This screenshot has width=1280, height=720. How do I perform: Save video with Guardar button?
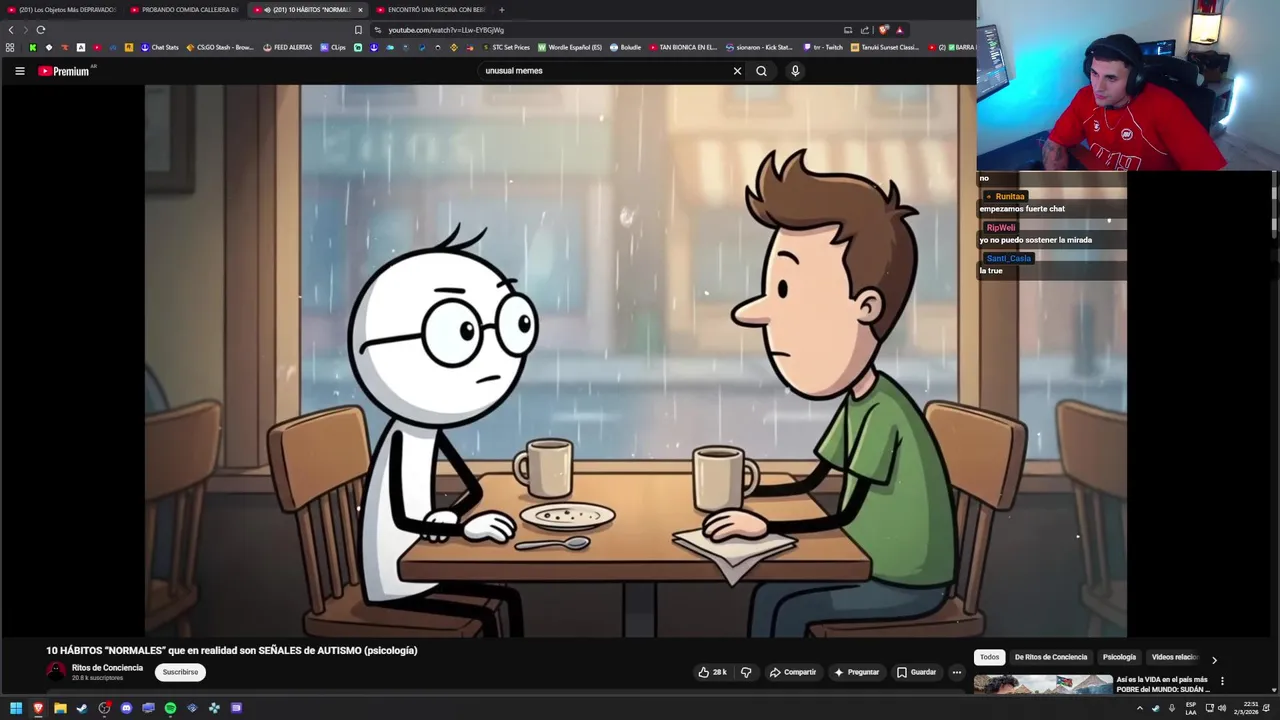pyautogui.click(x=916, y=672)
